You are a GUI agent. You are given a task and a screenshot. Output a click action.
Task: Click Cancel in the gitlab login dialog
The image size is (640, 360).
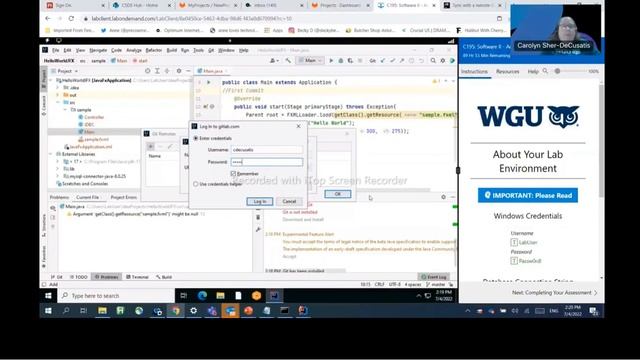point(289,202)
